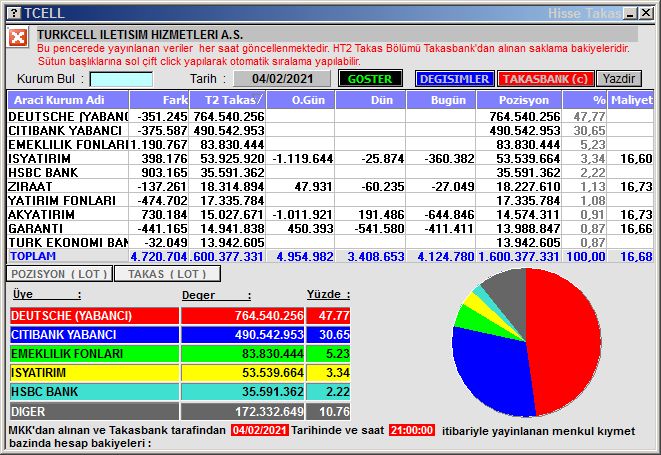Click total Pozisyon 1.600.377.331
This screenshot has width=661, height=455.
(x=519, y=256)
